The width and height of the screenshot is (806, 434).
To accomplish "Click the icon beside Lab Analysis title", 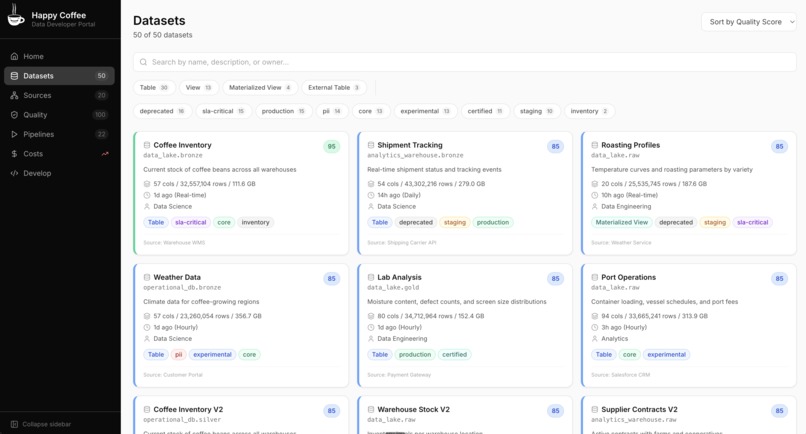I will [x=371, y=277].
